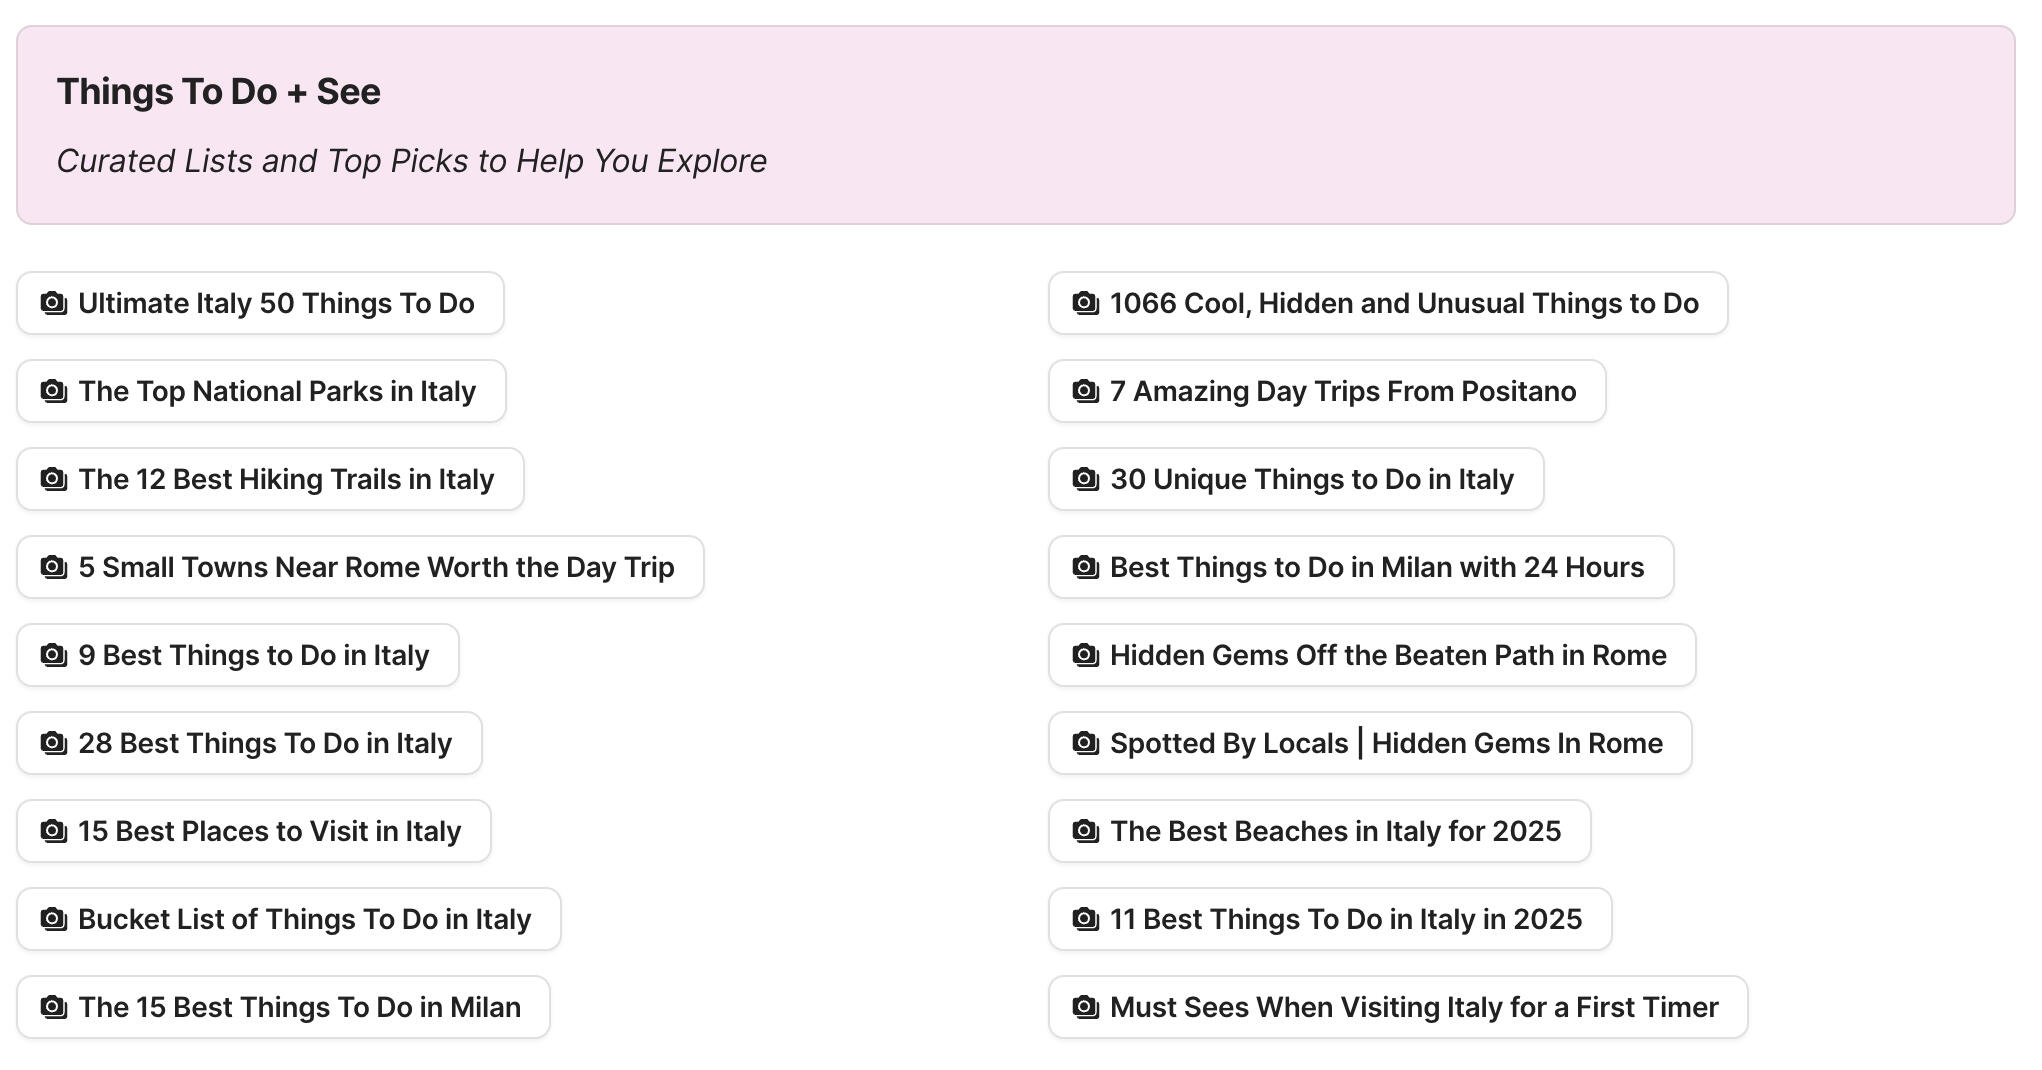
Task: Click the camera icon beside The 12 Best Hiking Trails in Italy
Action: pyautogui.click(x=53, y=479)
